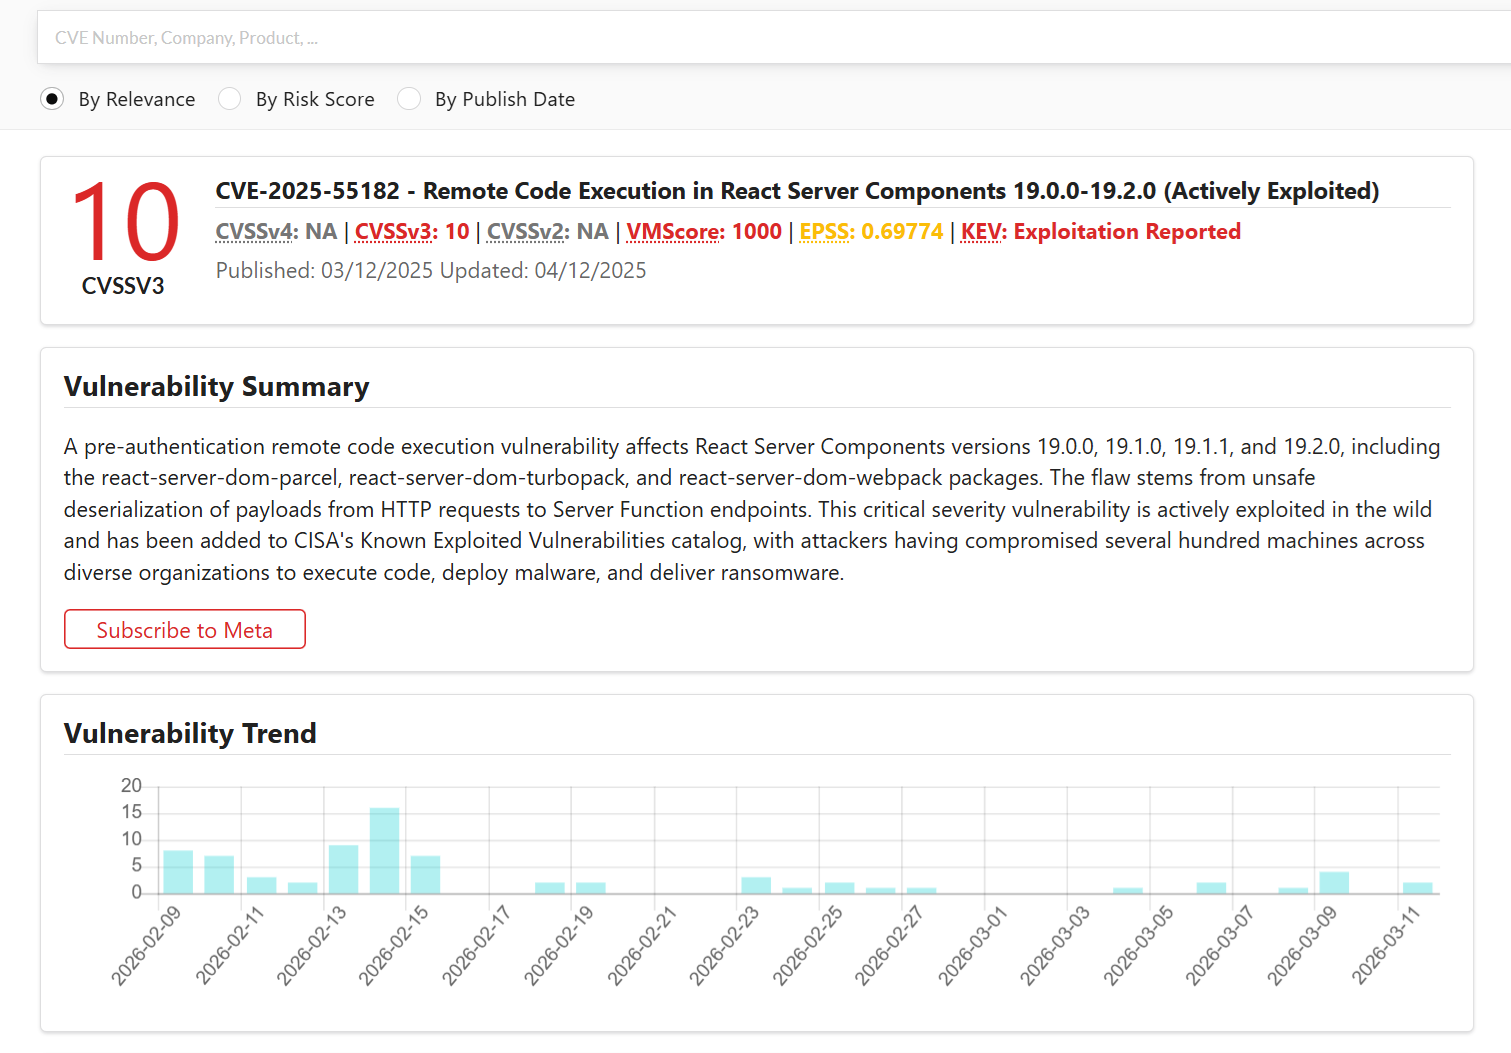
Task: Click the CVSSv4 score label
Action: click(x=255, y=232)
